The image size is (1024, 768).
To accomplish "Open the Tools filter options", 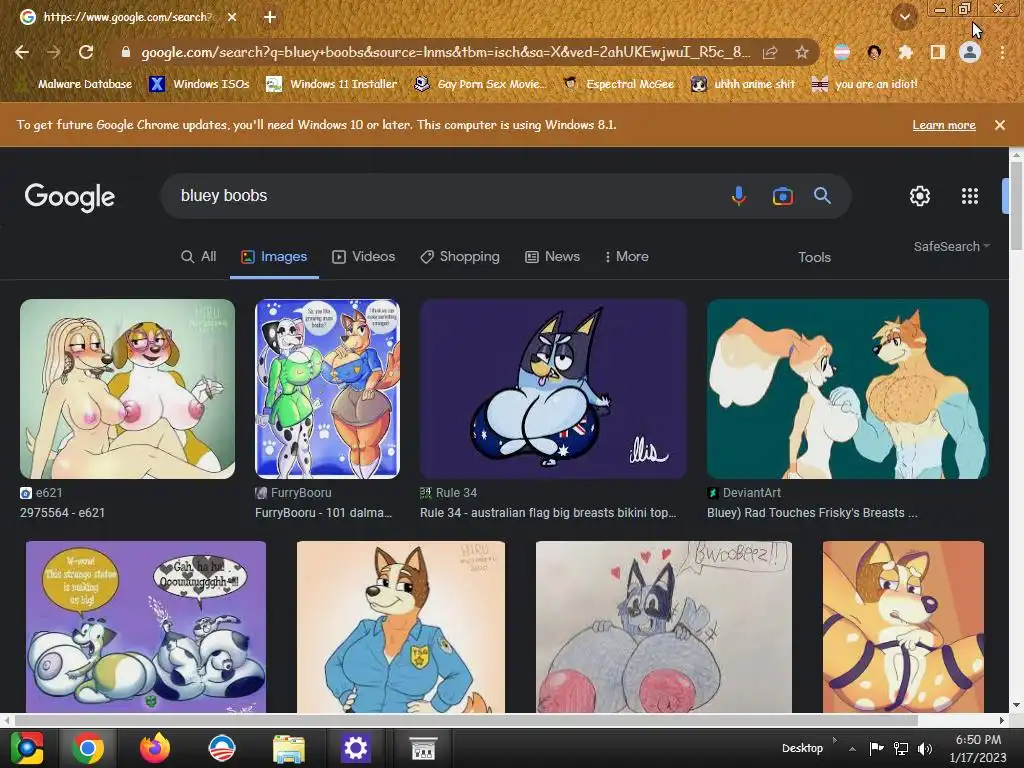I will (x=814, y=257).
